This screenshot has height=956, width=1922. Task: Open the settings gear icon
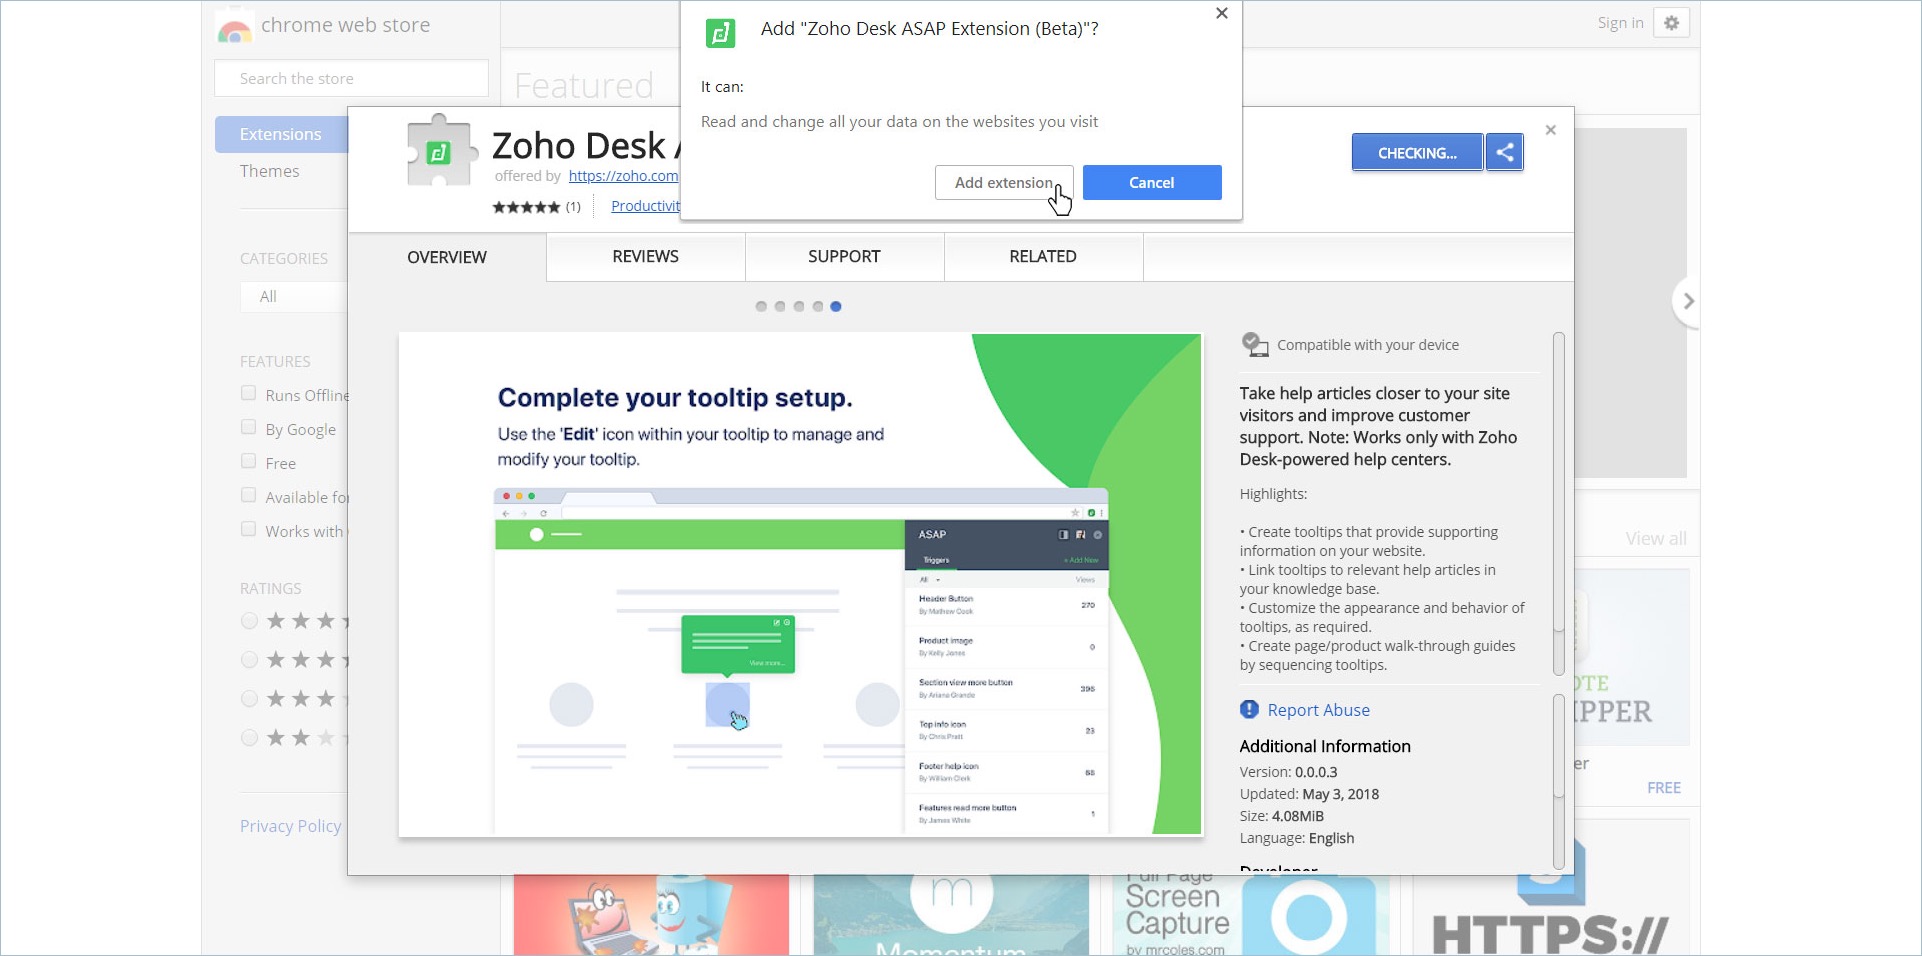1671,23
